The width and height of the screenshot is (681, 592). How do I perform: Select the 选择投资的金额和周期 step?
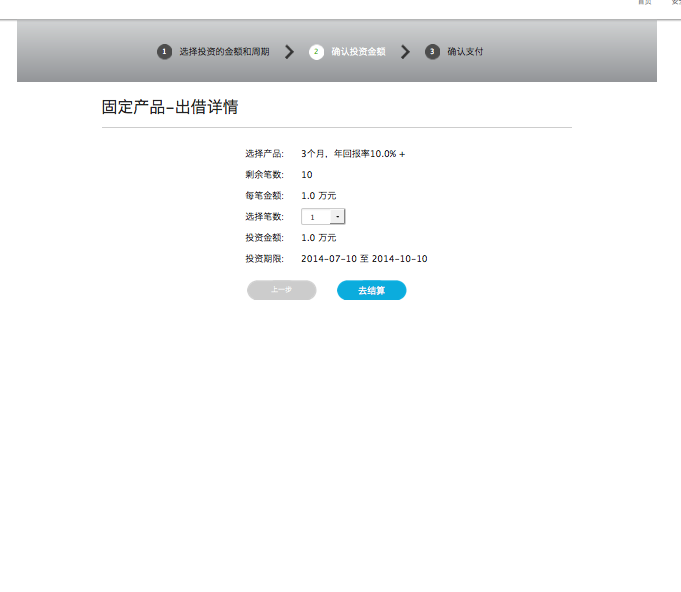224,52
